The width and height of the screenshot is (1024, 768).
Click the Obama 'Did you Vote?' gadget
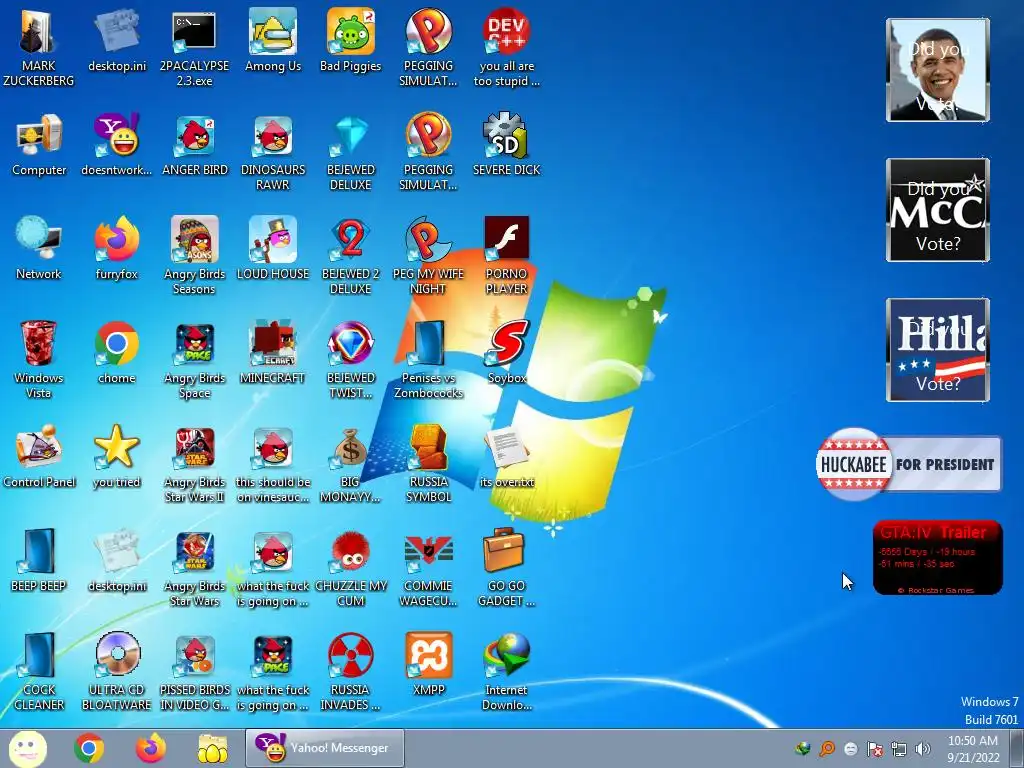(938, 70)
